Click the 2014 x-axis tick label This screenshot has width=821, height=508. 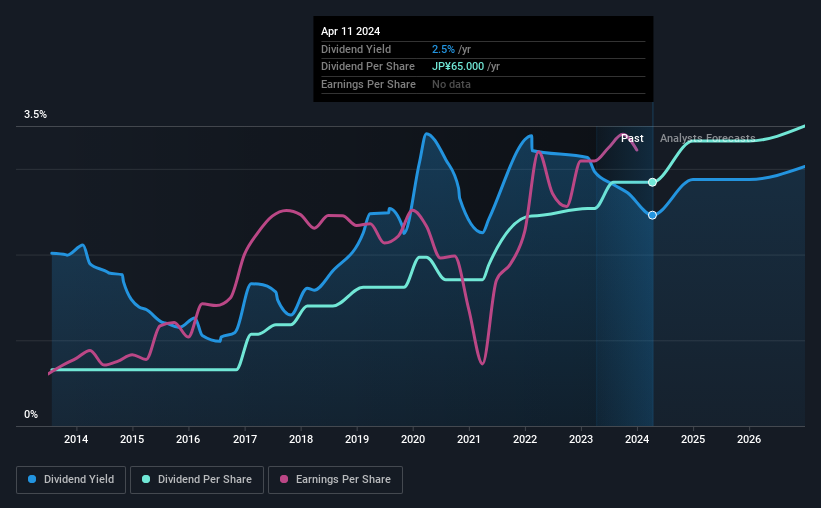tap(76, 439)
